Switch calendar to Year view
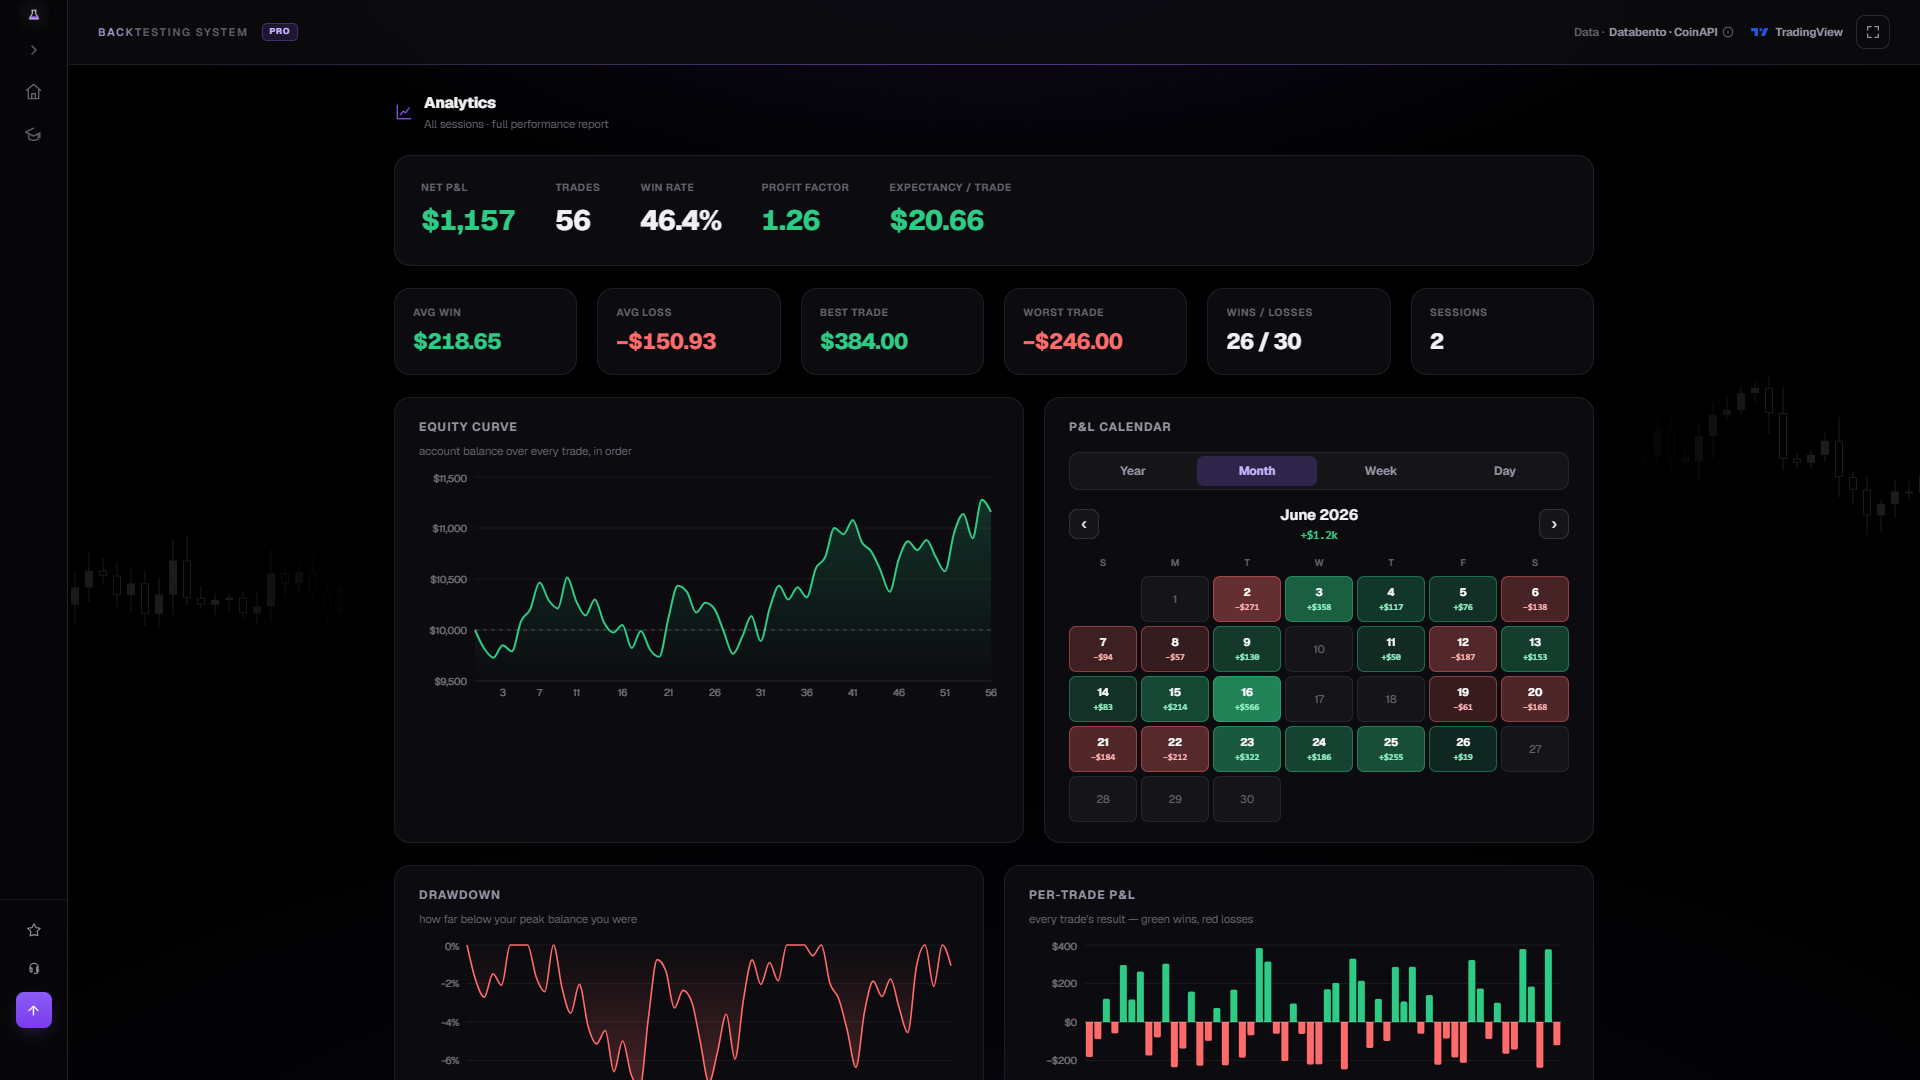Image resolution: width=1920 pixels, height=1080 pixels. click(1133, 471)
